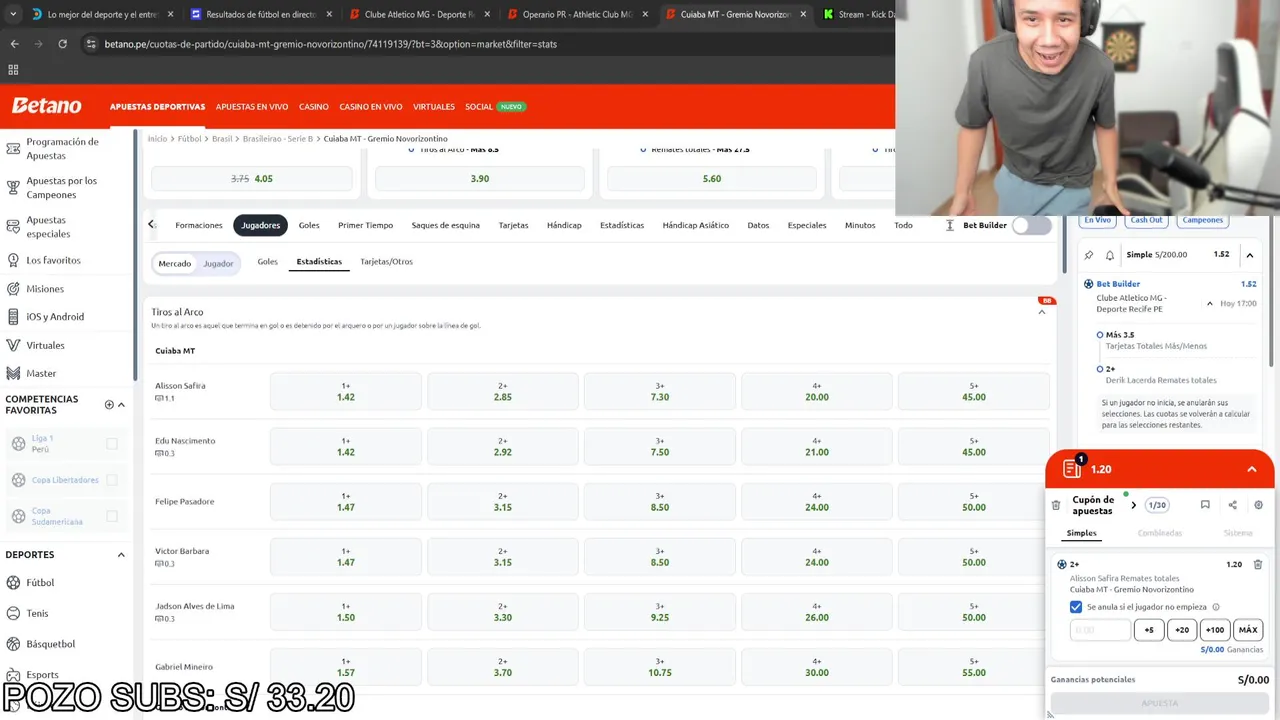Collapse Clube Atletico MG bet builder details
This screenshot has height=720, width=1280.
coord(1210,303)
